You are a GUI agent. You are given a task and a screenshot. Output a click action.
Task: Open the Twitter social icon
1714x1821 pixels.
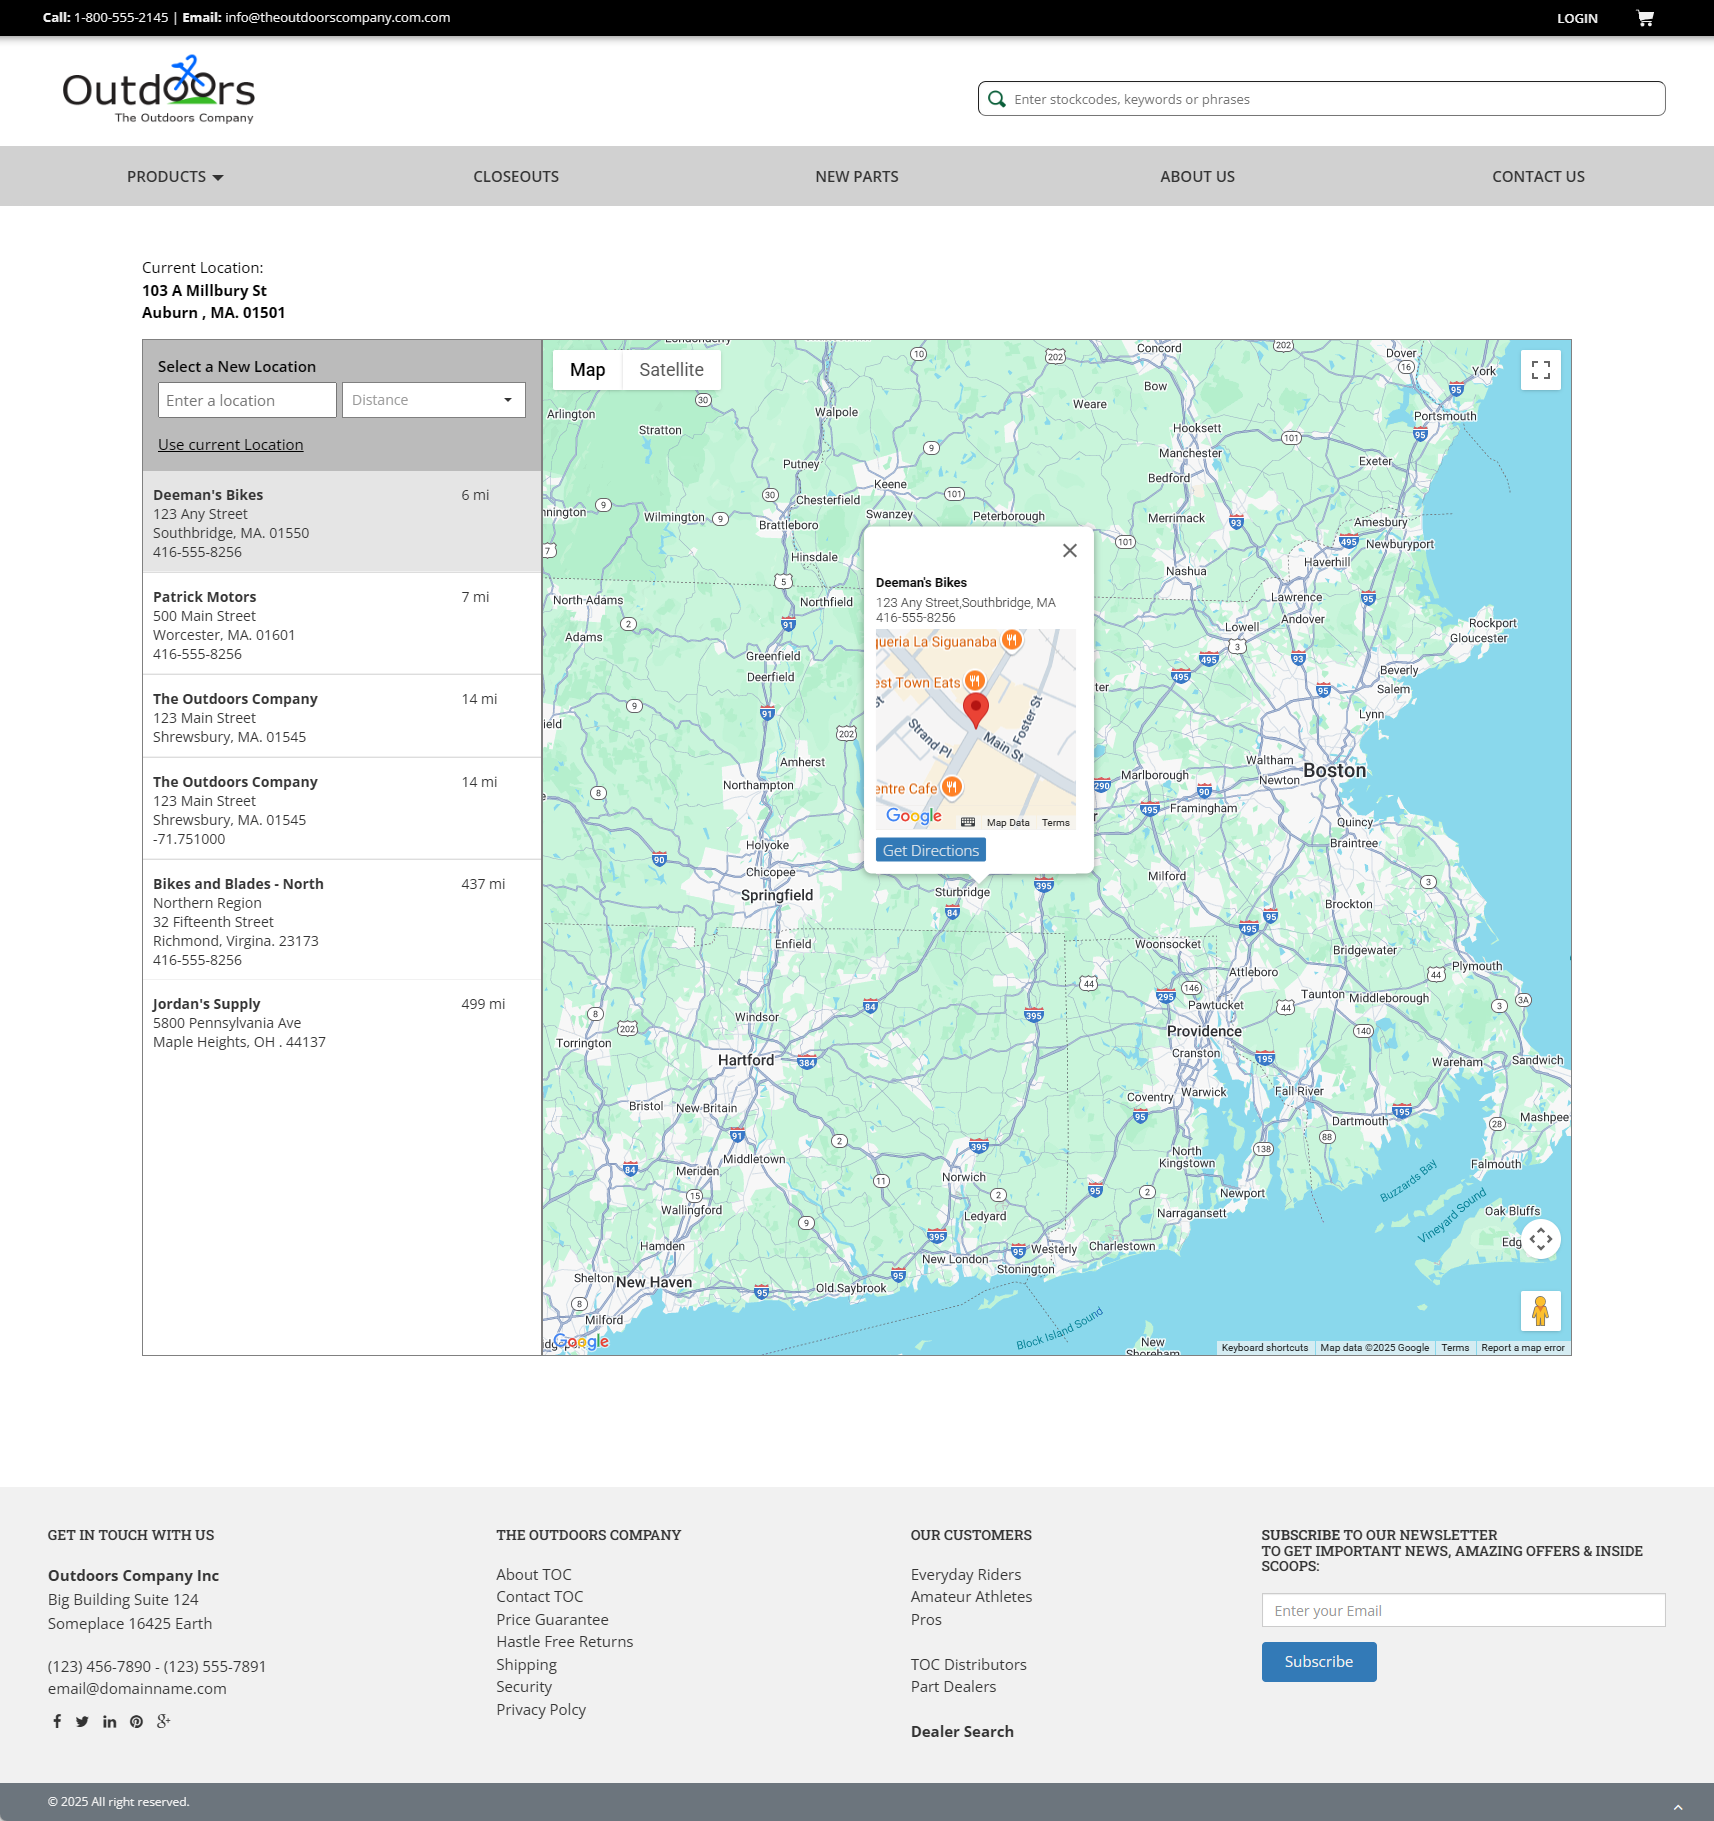pos(83,1721)
